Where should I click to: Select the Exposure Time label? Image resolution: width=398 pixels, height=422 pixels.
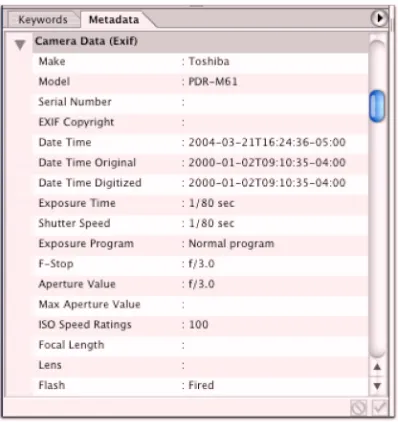(x=77, y=203)
